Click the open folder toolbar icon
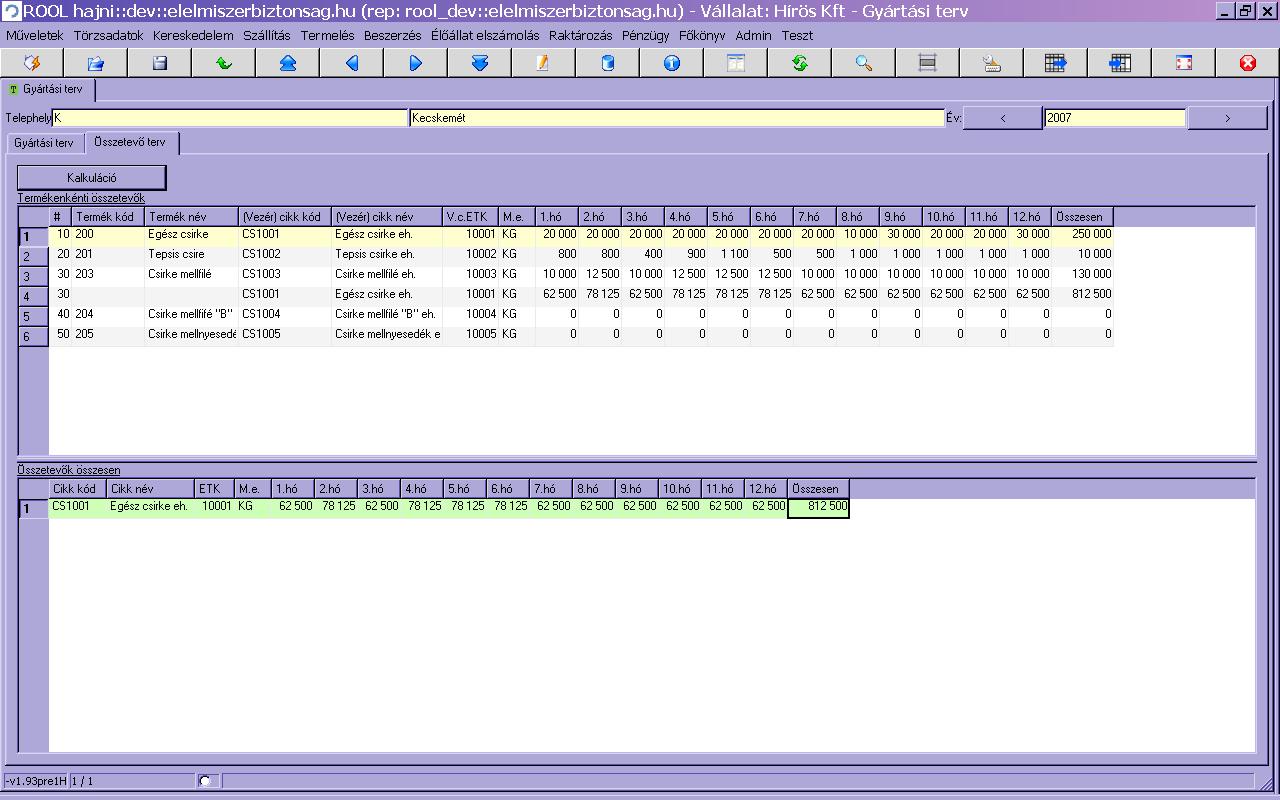 click(95, 63)
